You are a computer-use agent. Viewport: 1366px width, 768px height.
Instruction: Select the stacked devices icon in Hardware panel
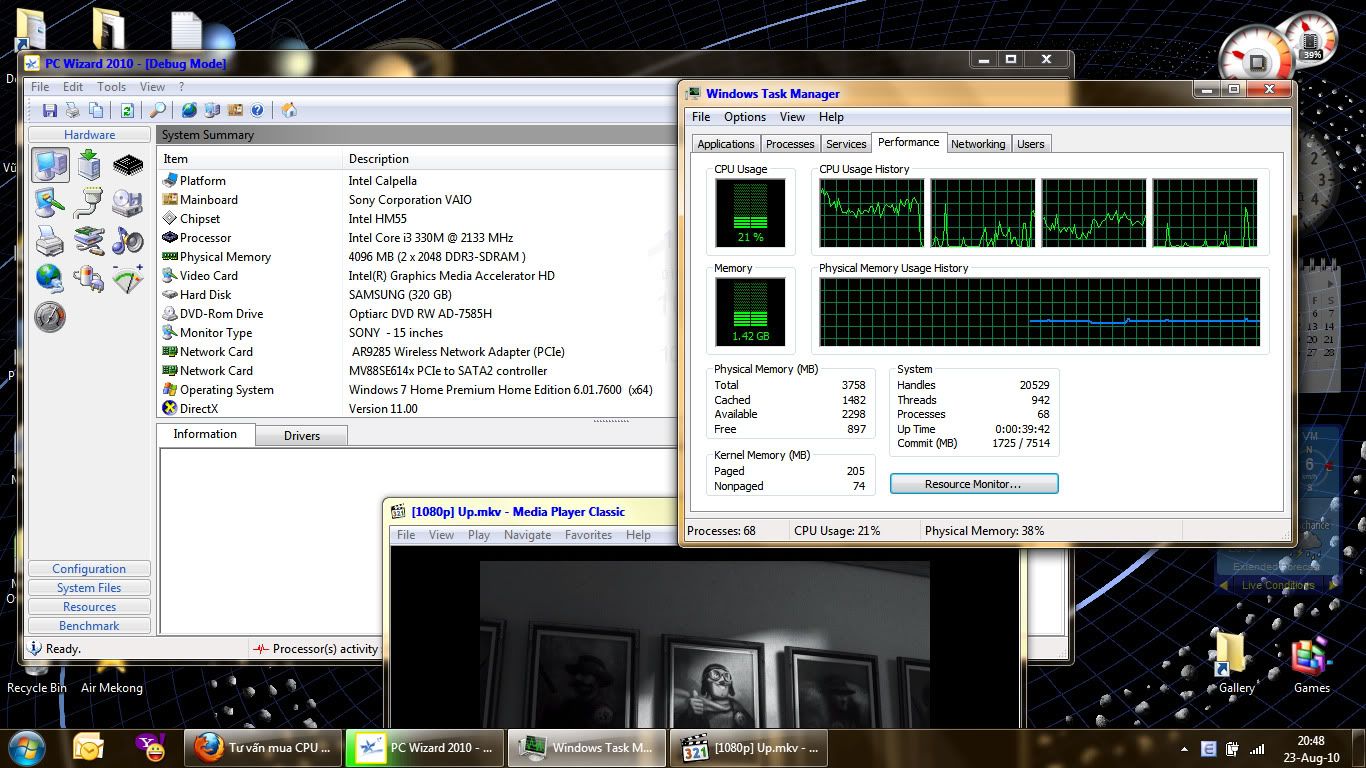pos(89,241)
